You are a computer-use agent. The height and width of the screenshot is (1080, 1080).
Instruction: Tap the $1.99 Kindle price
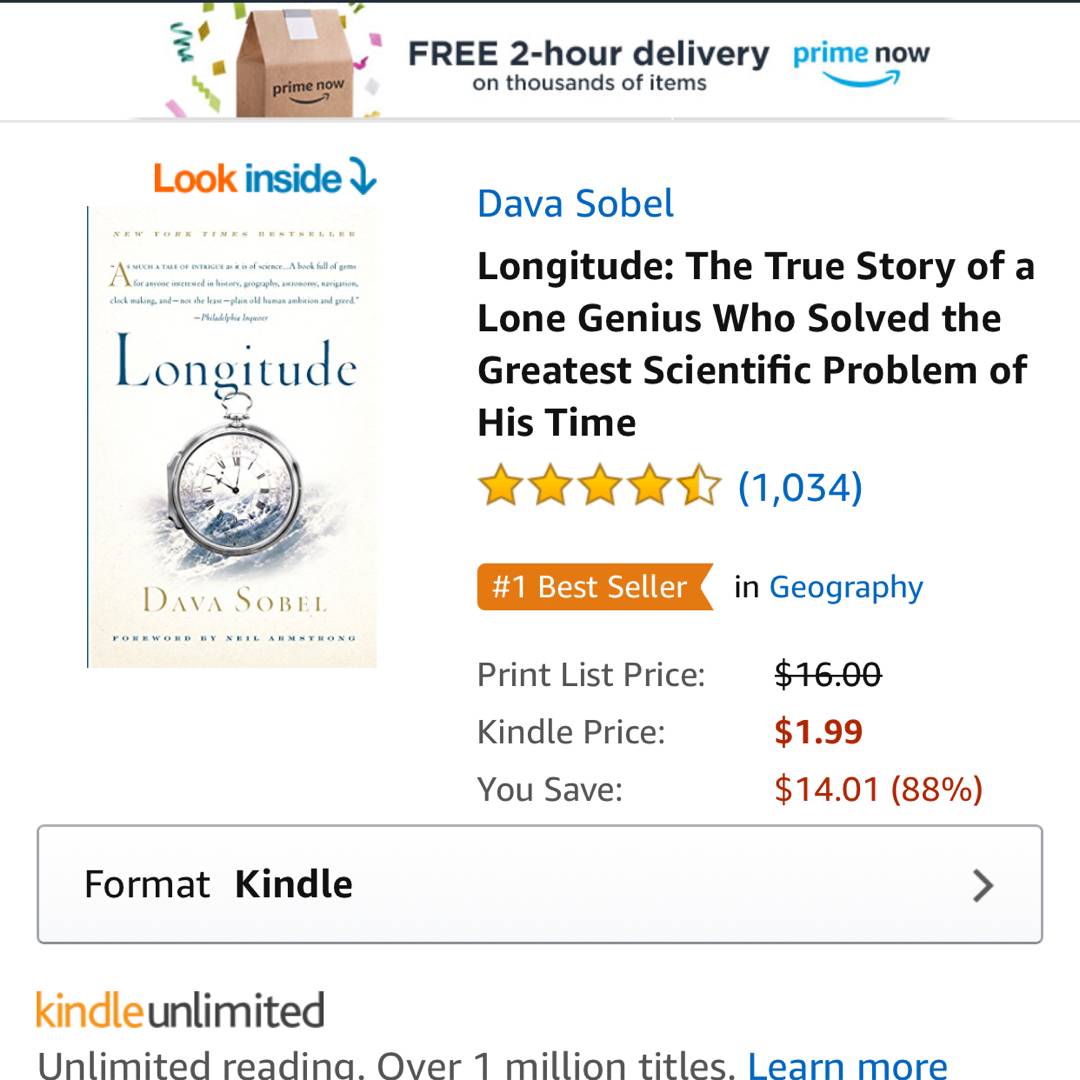818,731
